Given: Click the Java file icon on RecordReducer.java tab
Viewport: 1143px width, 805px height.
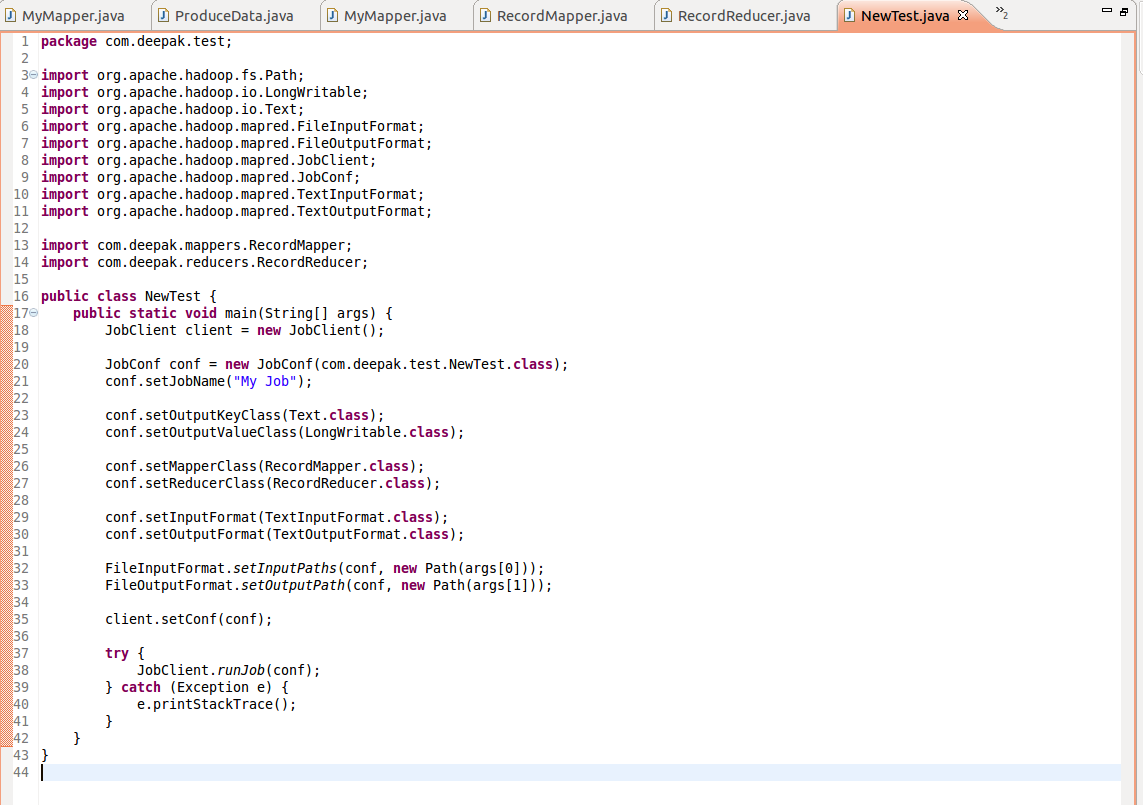Looking at the screenshot, I should tap(668, 15).
